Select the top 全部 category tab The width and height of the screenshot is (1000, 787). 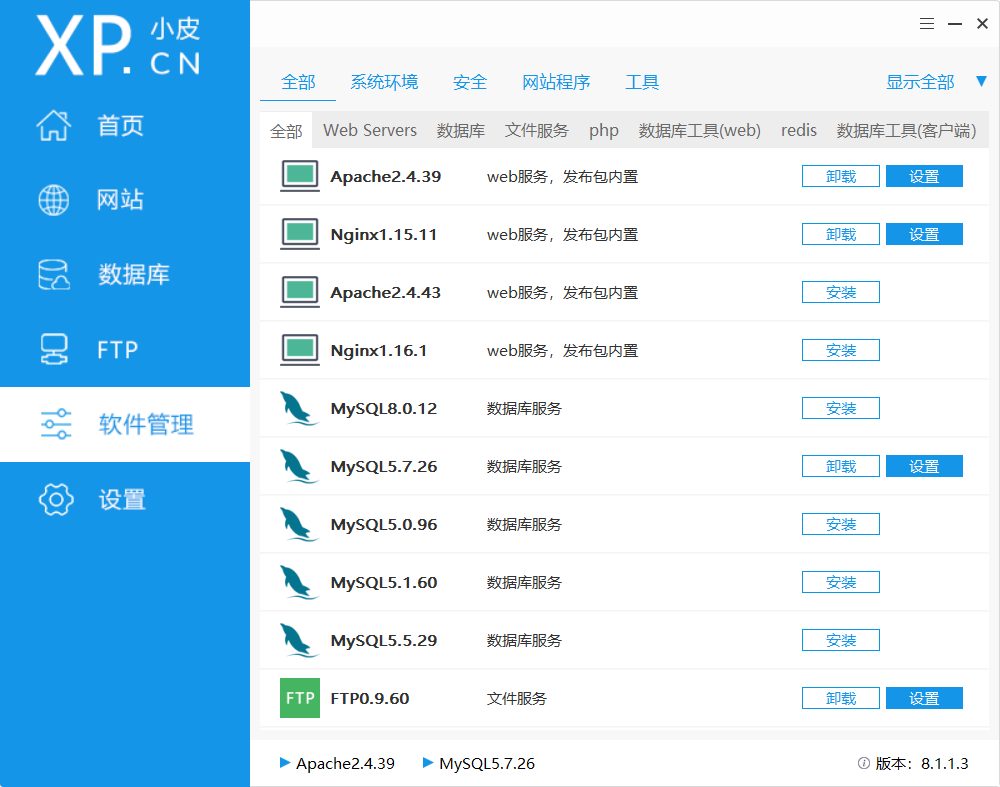point(298,82)
